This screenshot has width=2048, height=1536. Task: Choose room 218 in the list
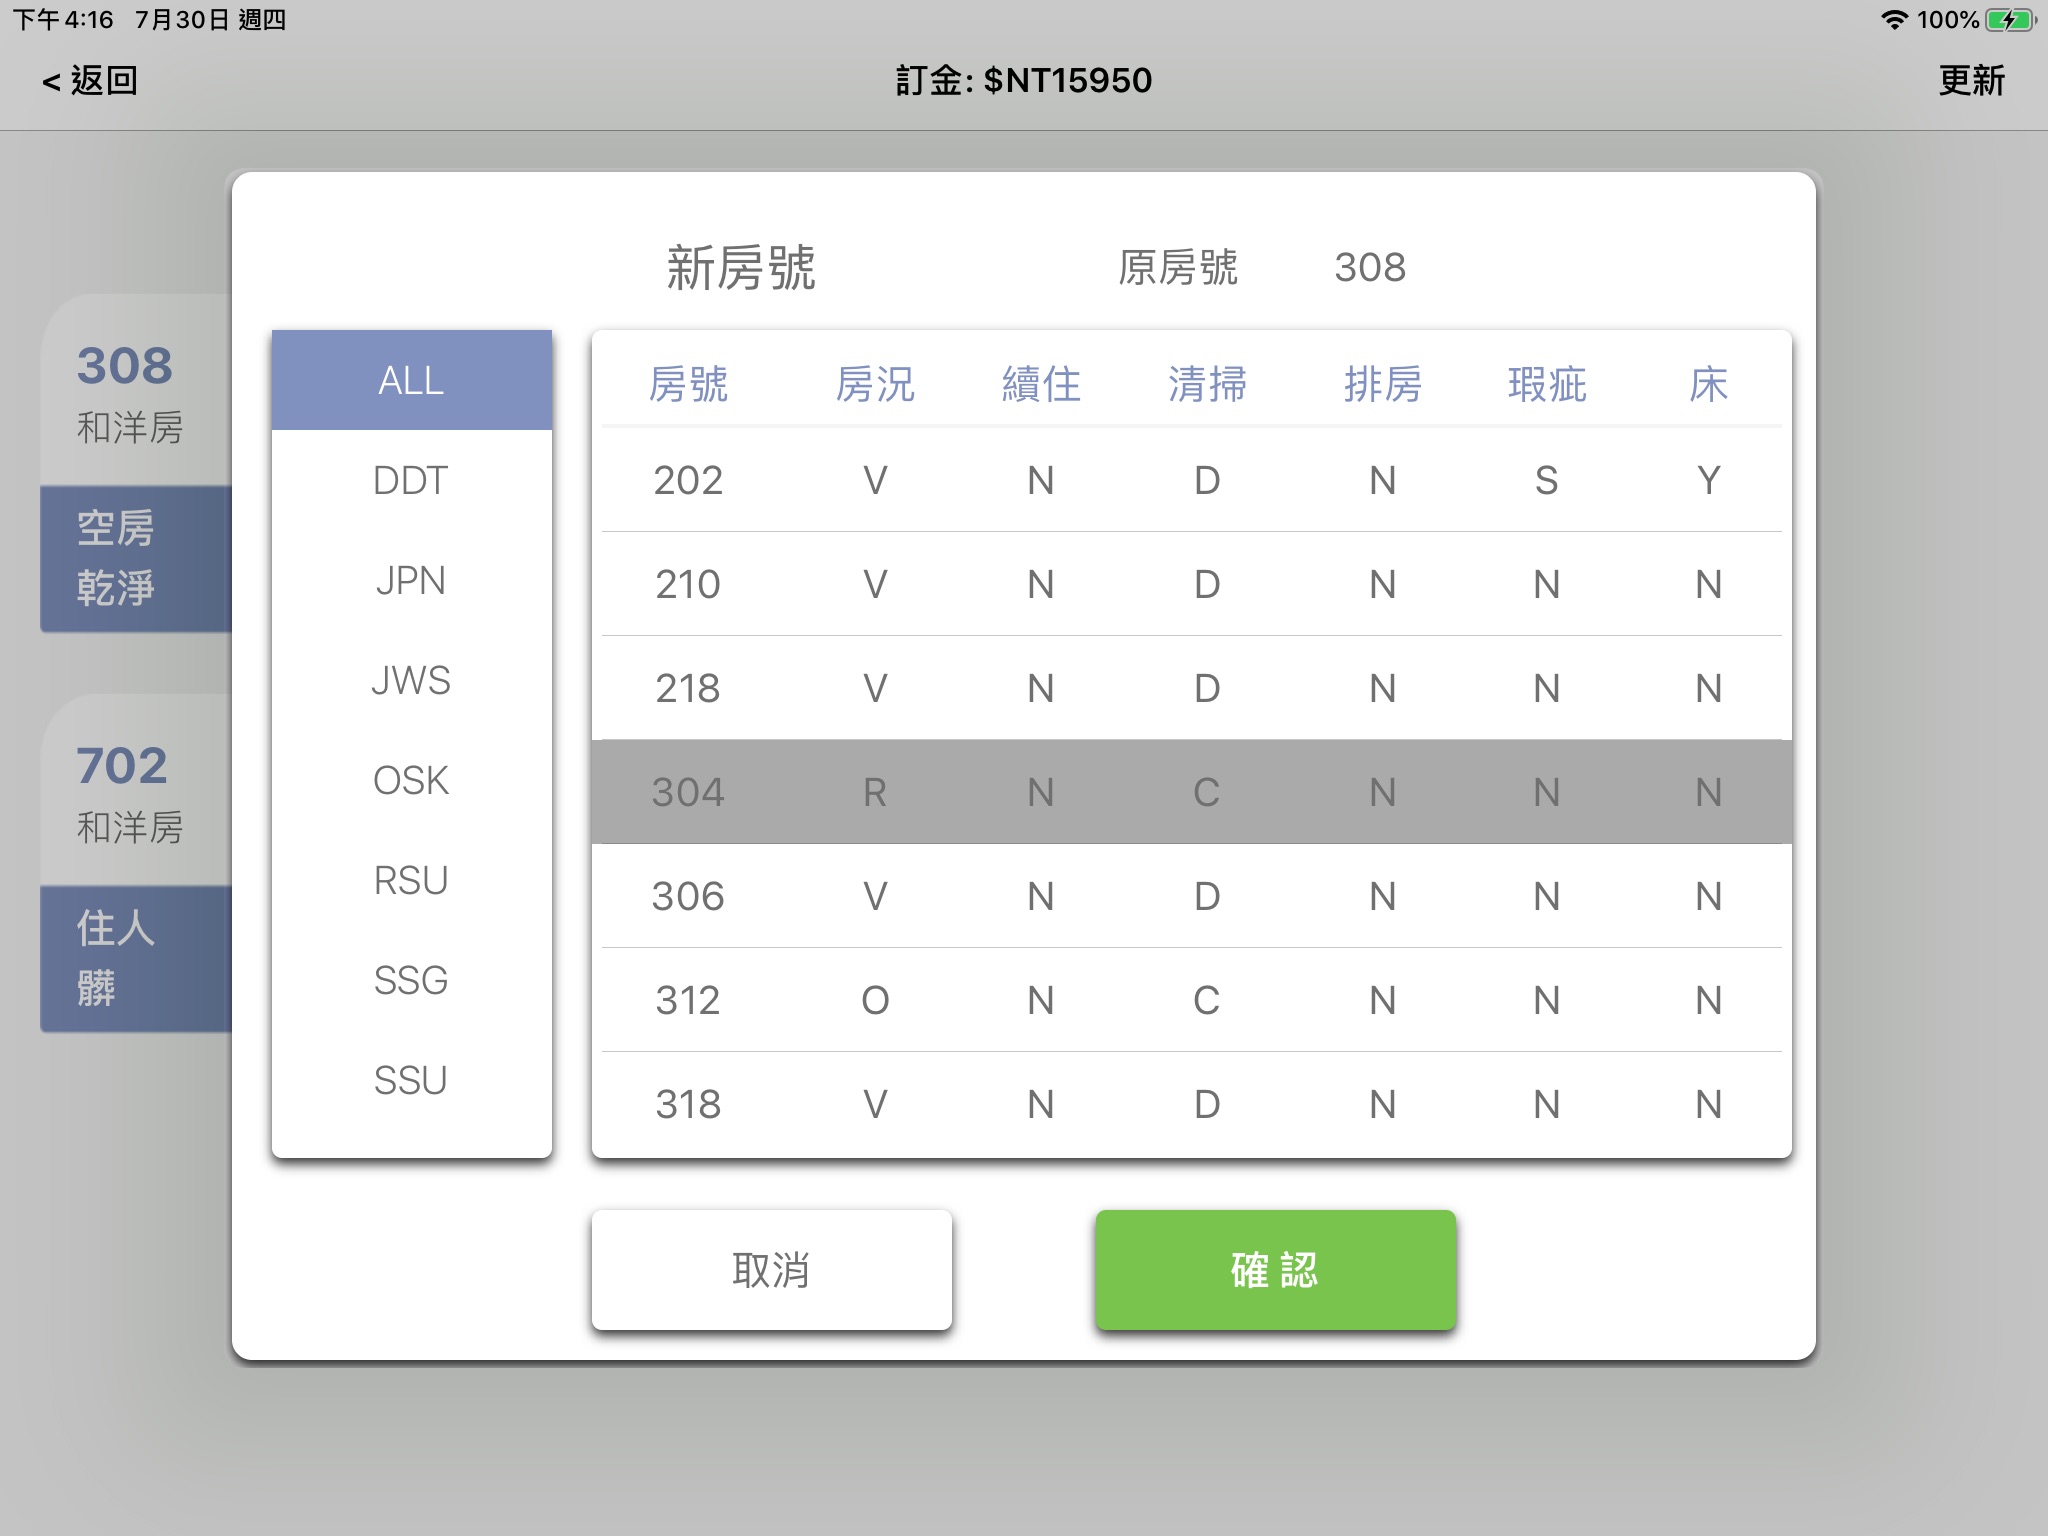[1192, 688]
